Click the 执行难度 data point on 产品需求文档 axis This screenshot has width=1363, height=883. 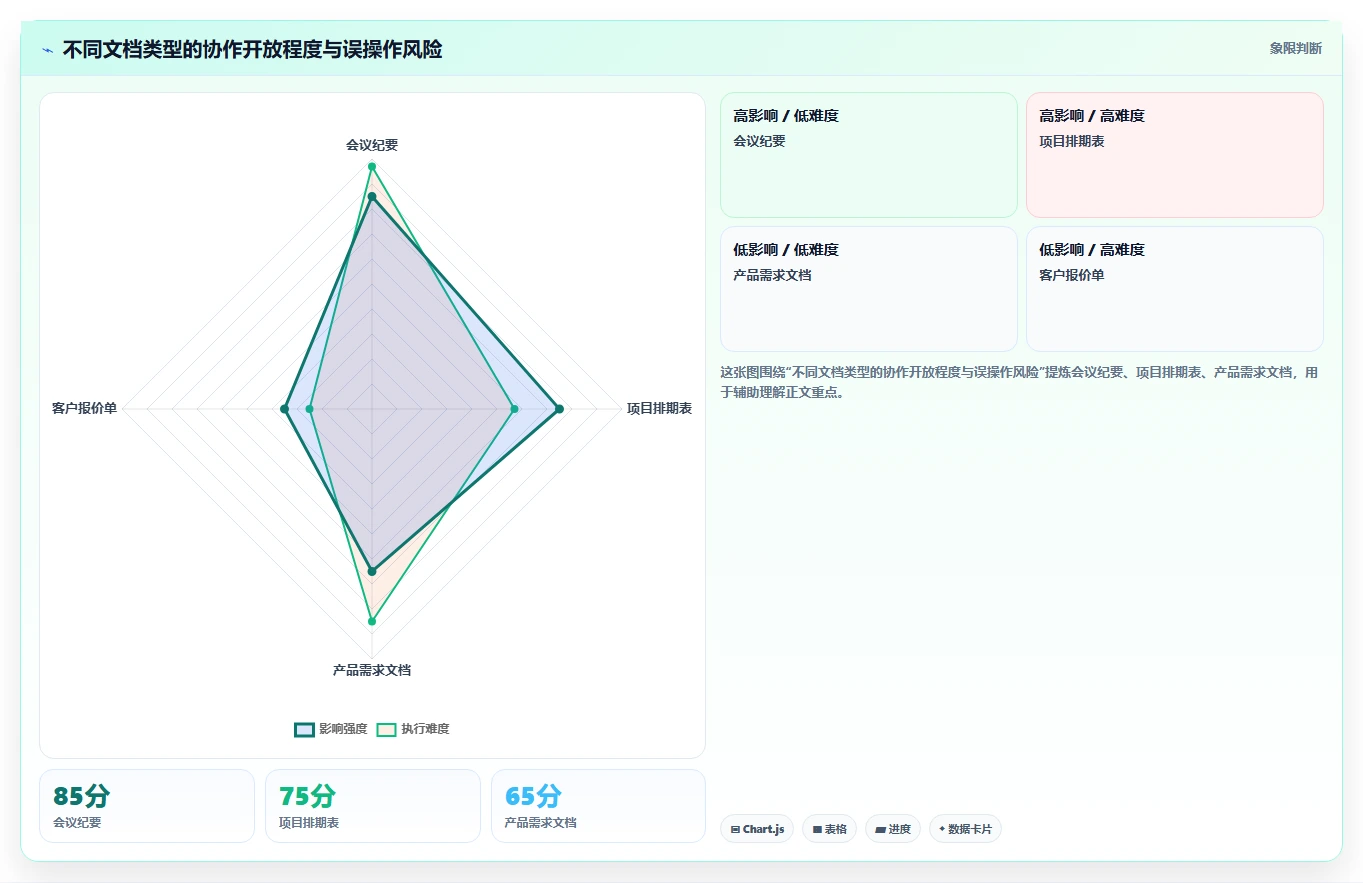(372, 621)
